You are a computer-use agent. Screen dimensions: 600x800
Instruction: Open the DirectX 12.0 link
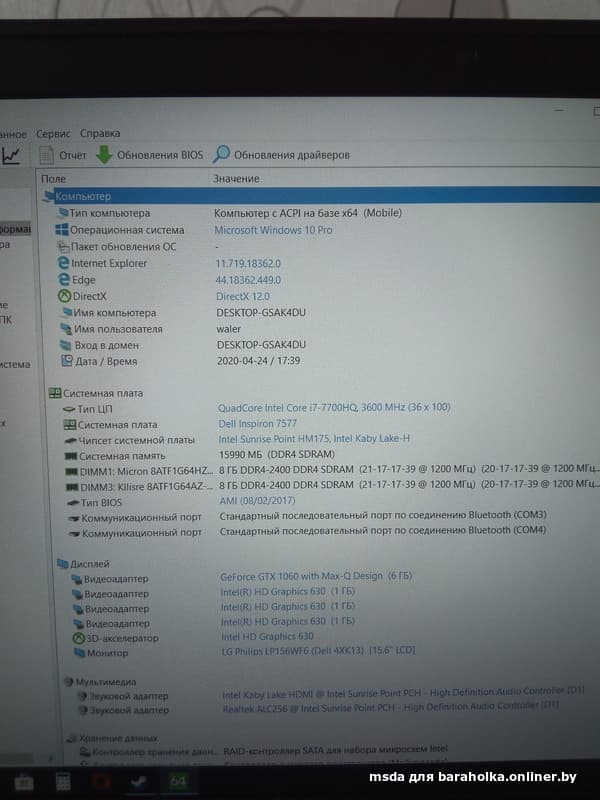click(243, 296)
